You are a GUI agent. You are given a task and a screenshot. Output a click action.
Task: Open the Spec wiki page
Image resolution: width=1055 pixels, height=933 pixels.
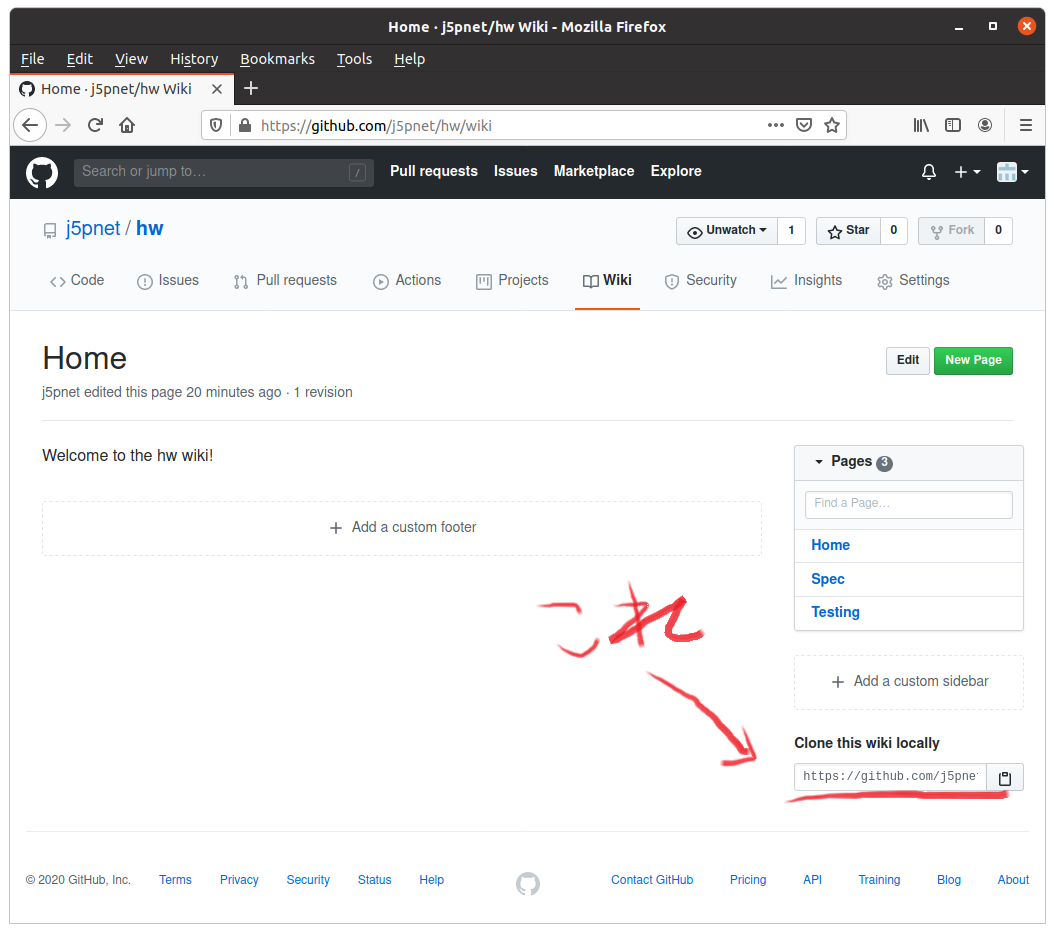pyautogui.click(x=828, y=579)
